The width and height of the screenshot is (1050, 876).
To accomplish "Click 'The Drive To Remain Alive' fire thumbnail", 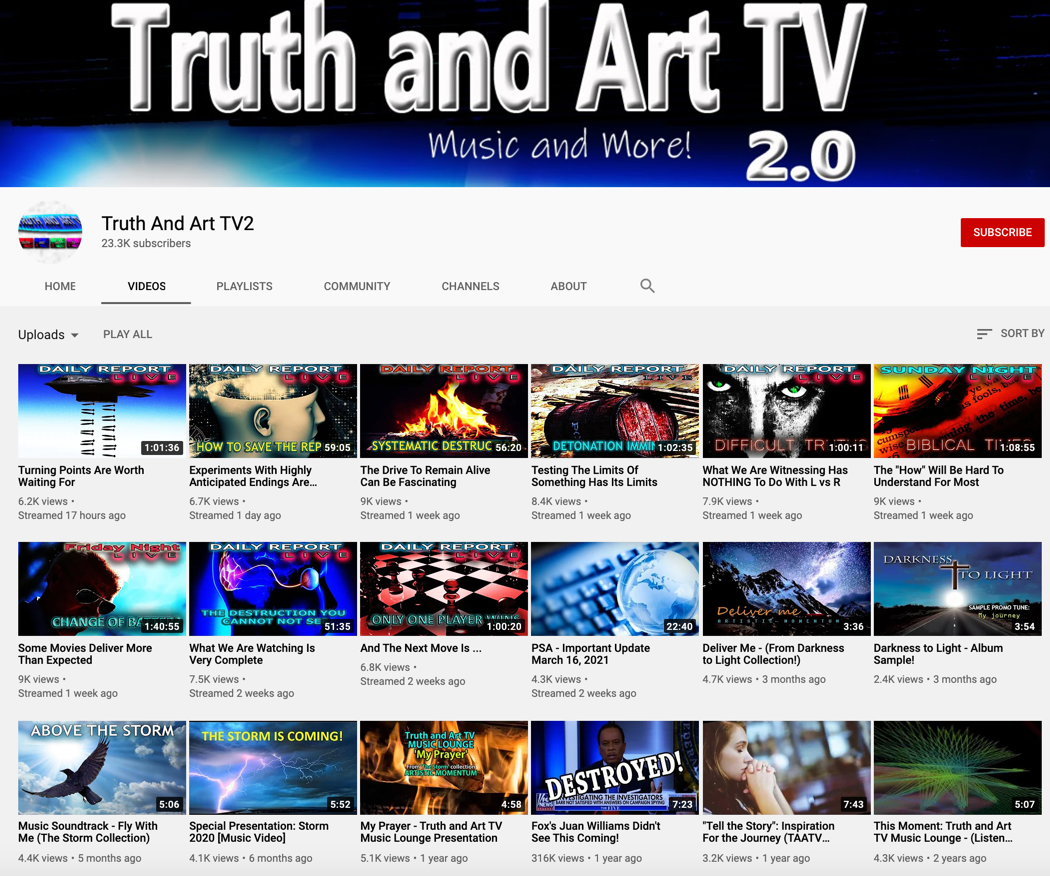I will tap(443, 410).
